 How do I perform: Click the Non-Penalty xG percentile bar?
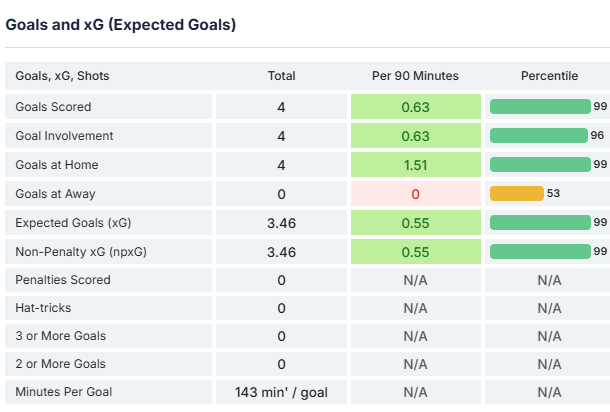(540, 252)
